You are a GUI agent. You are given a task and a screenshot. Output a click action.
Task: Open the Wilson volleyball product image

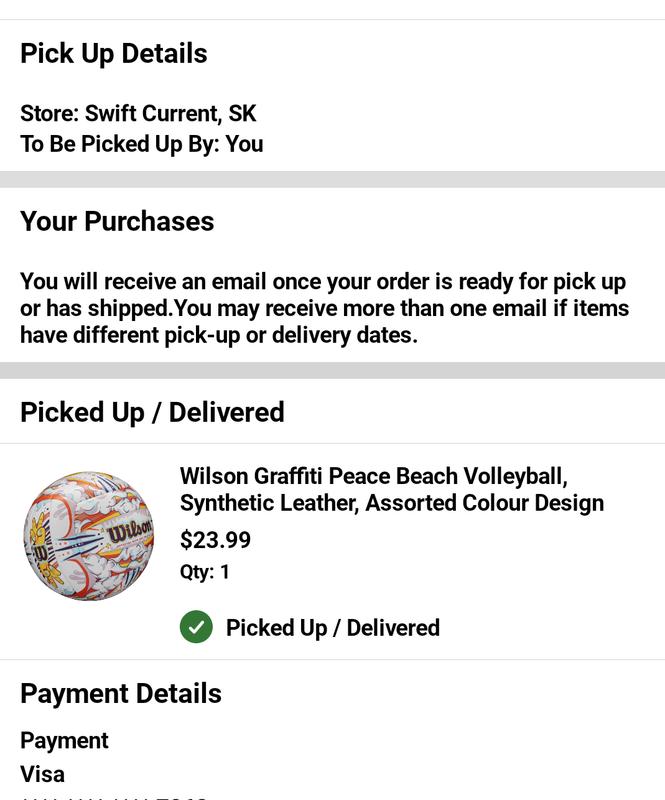[88, 536]
